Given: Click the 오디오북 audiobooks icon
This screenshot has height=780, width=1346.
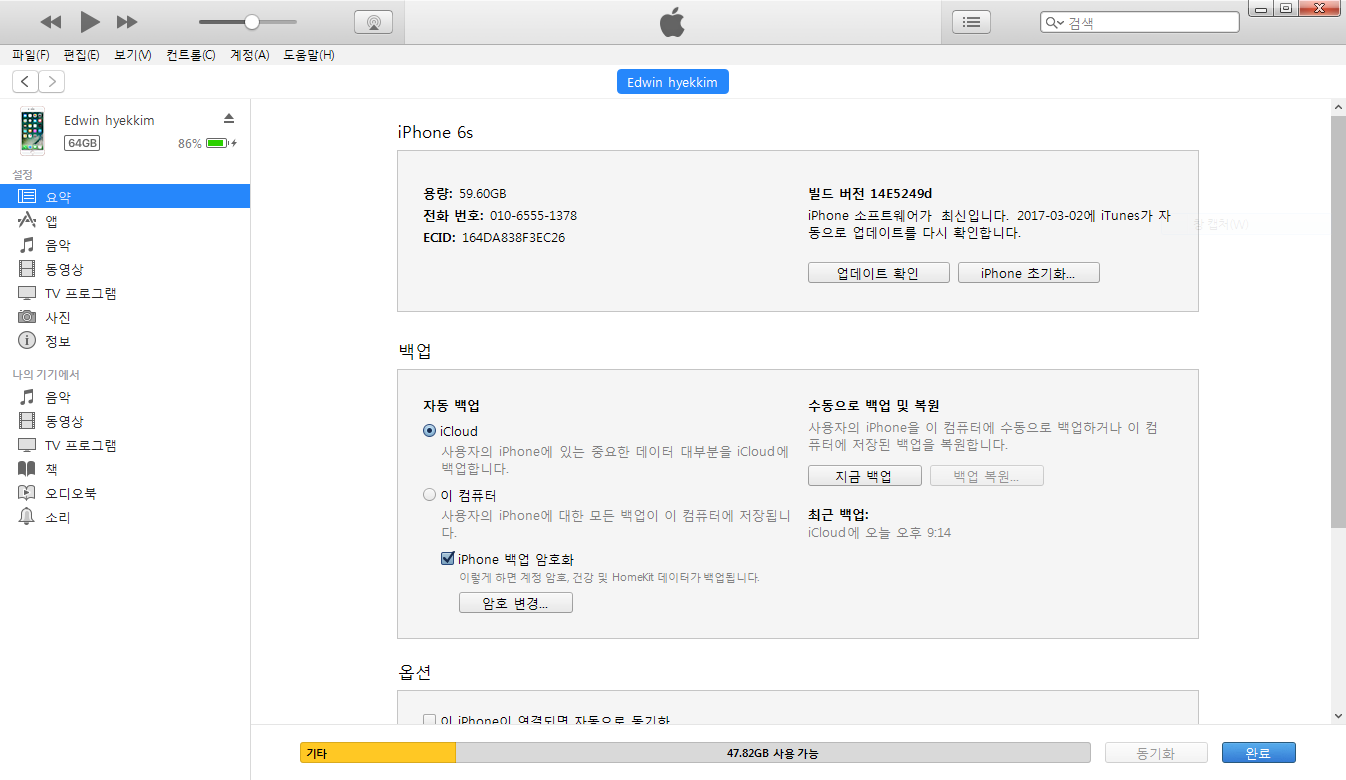Looking at the screenshot, I should pyautogui.click(x=27, y=493).
